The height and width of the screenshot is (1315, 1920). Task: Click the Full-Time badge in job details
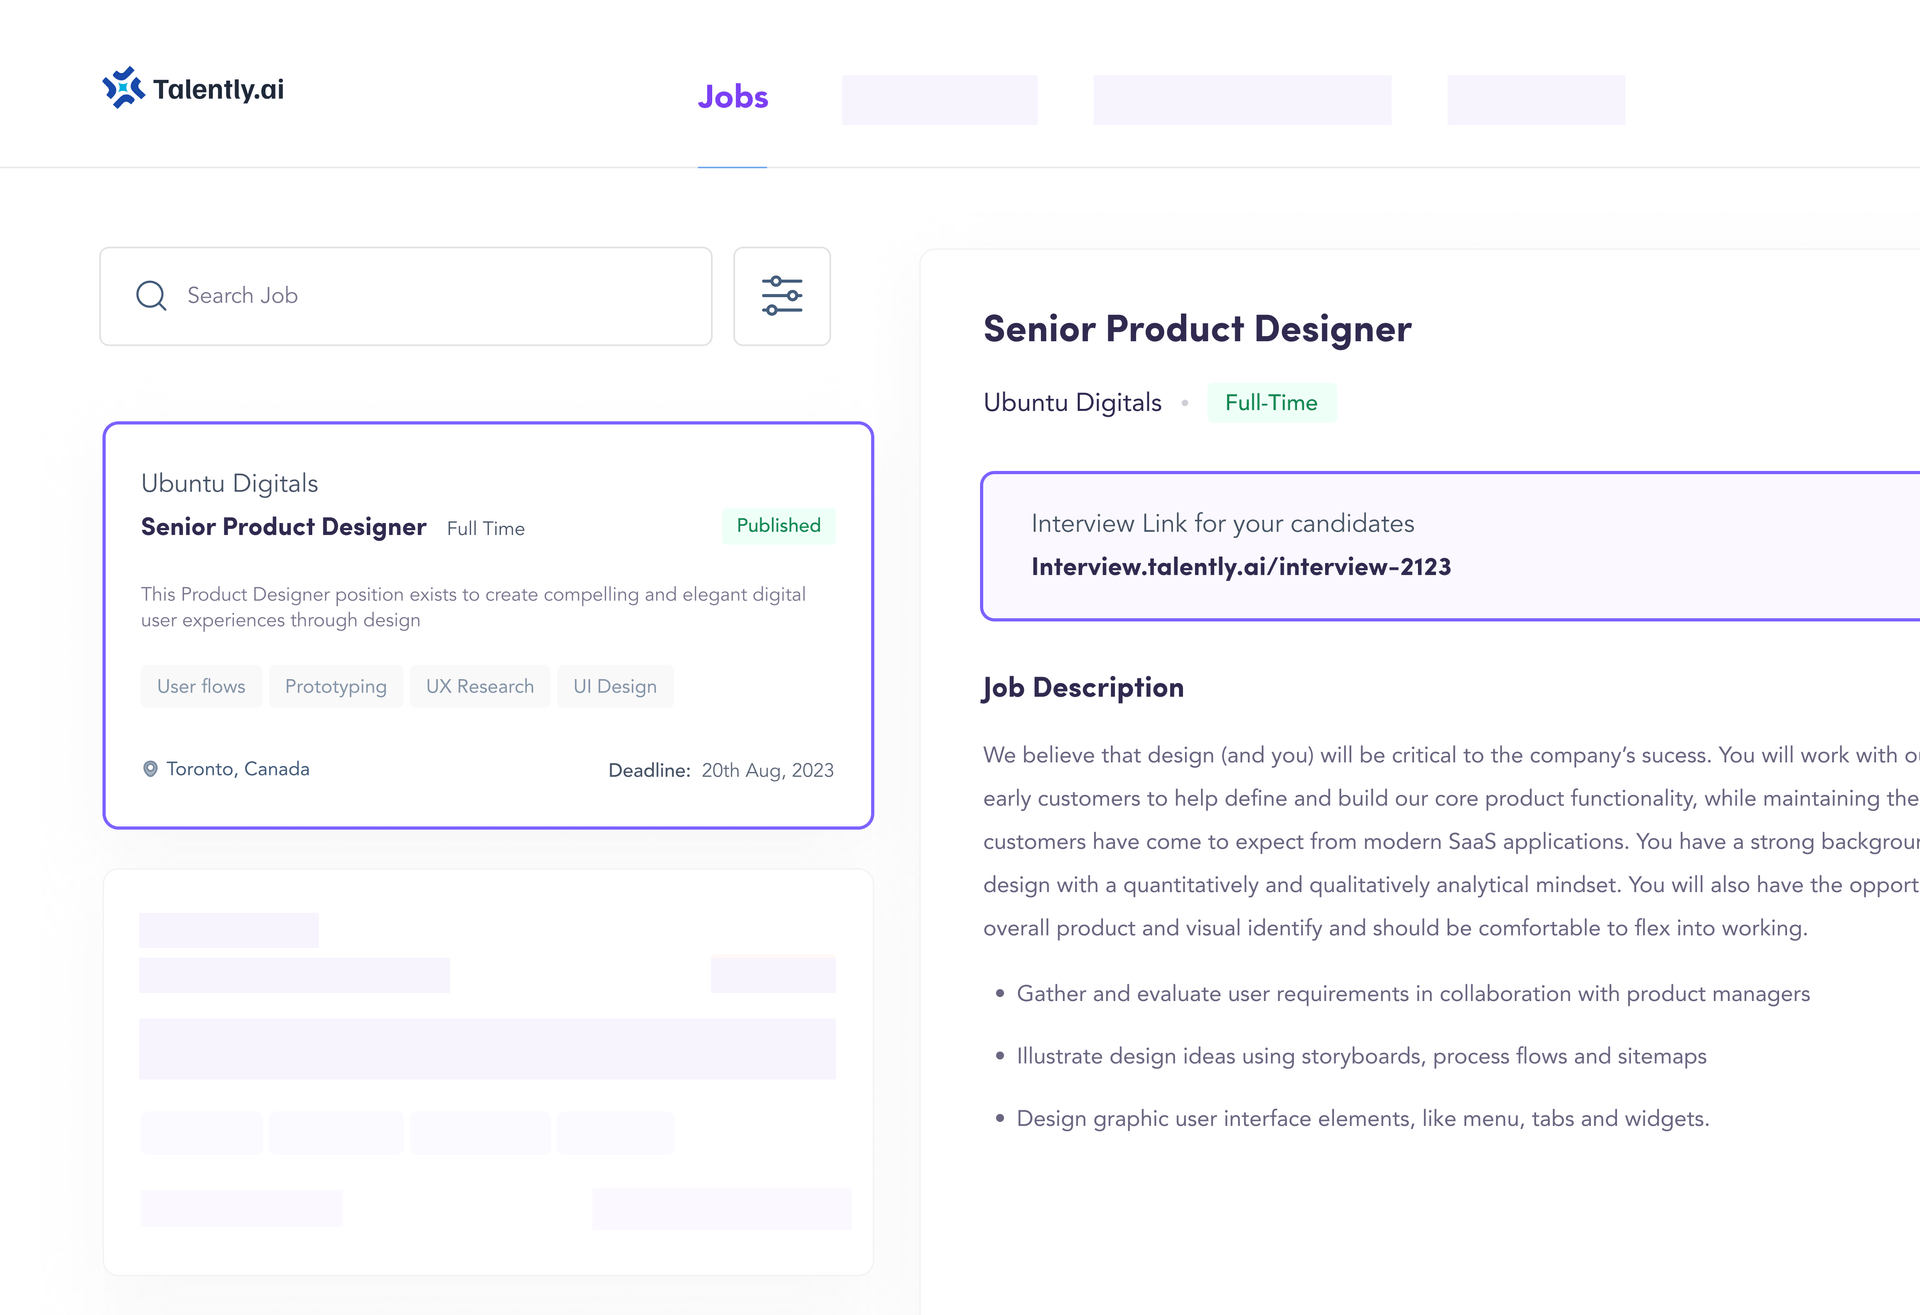1271,403
